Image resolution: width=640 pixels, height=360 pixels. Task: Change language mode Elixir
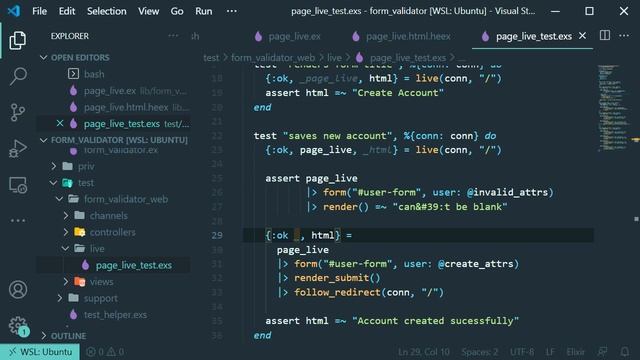click(x=576, y=352)
